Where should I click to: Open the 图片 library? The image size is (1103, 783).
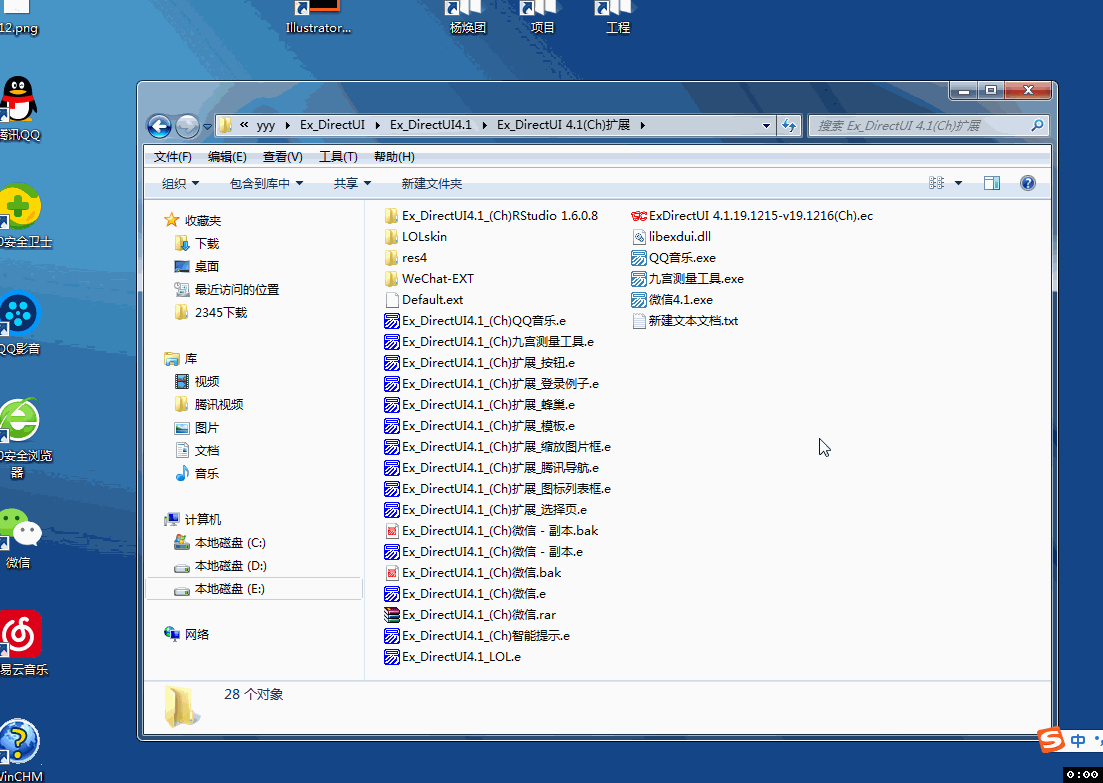pyautogui.click(x=207, y=428)
